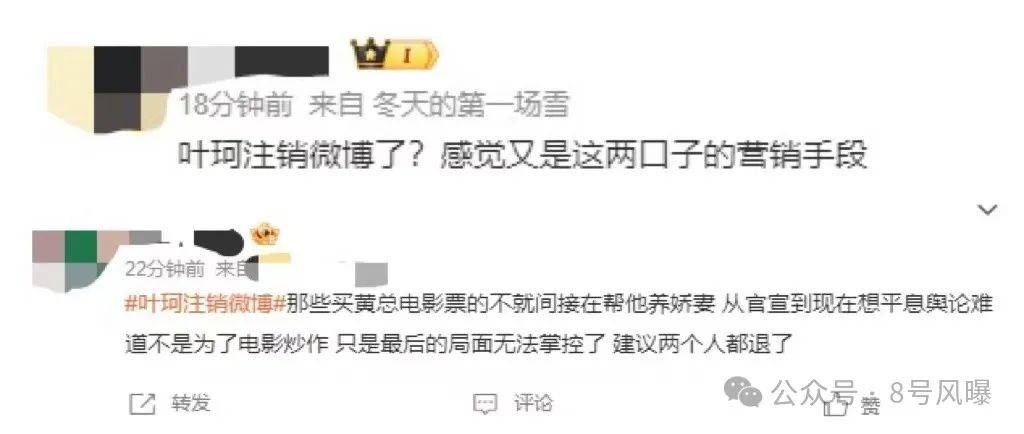
Task: Click the speech bubble comment icon
Action: pyautogui.click(x=485, y=404)
